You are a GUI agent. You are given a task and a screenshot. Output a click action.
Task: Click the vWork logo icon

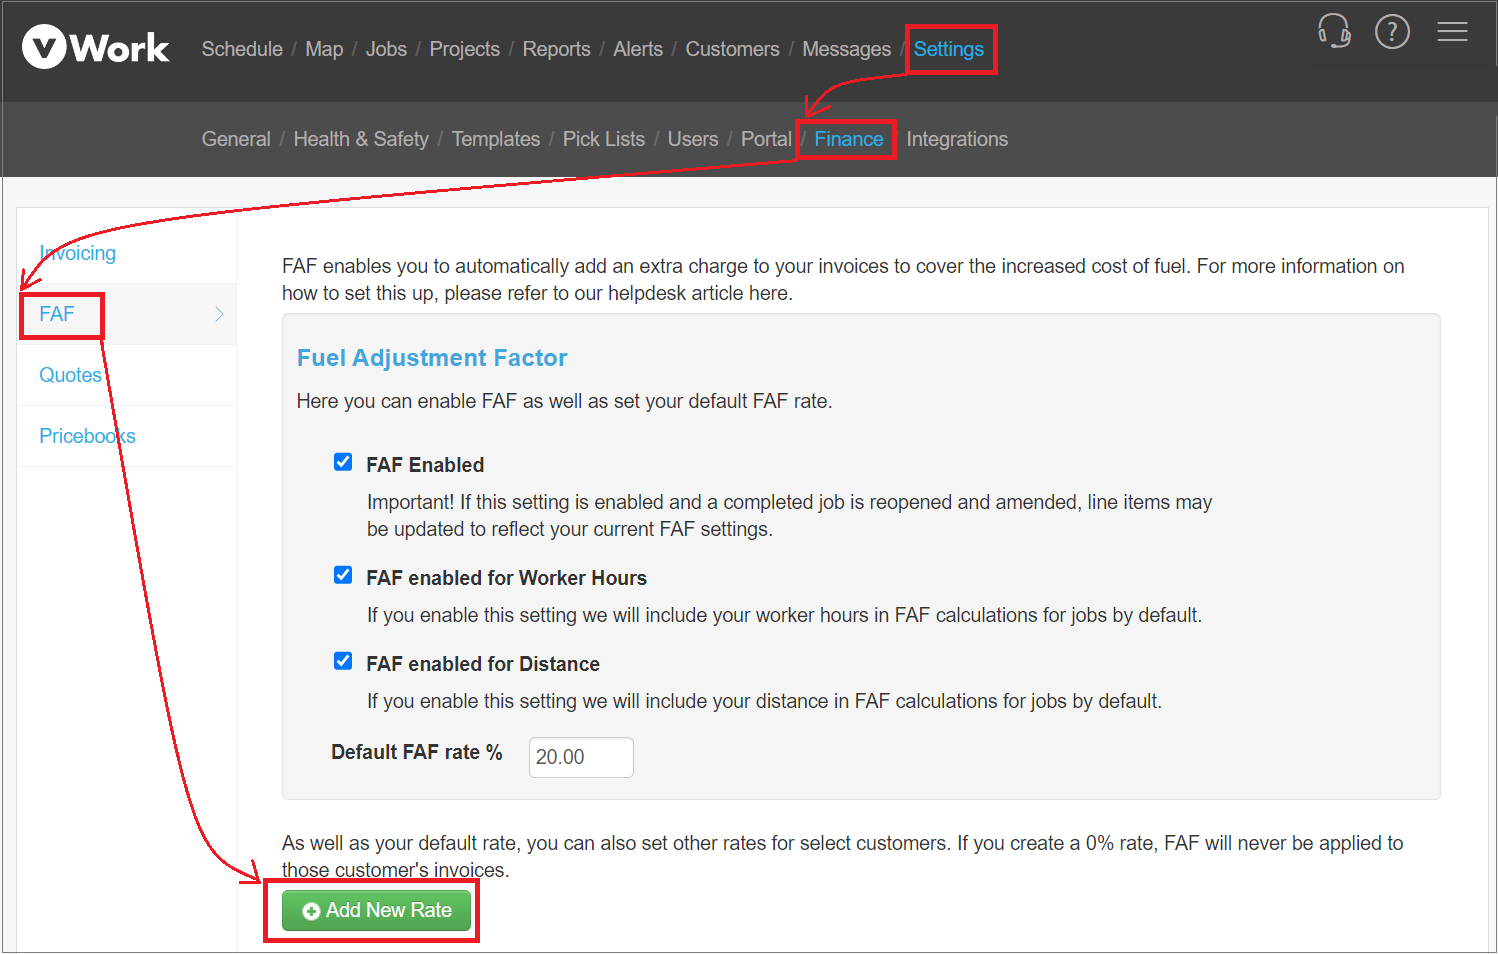[44, 48]
